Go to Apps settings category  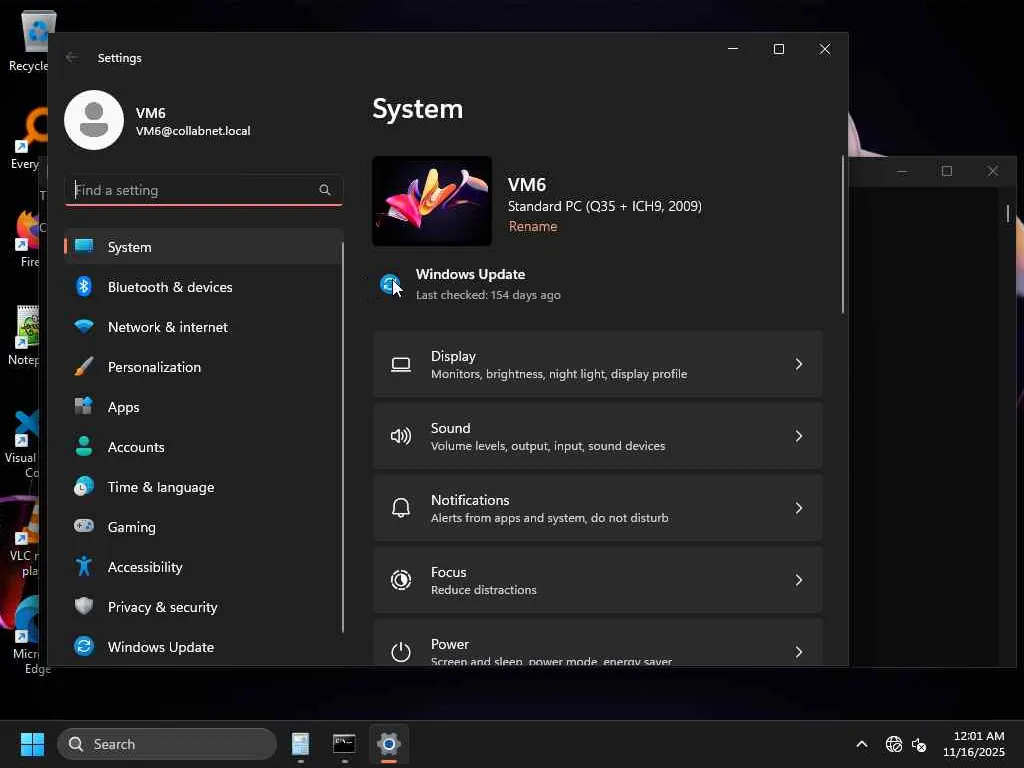[x=203, y=406]
